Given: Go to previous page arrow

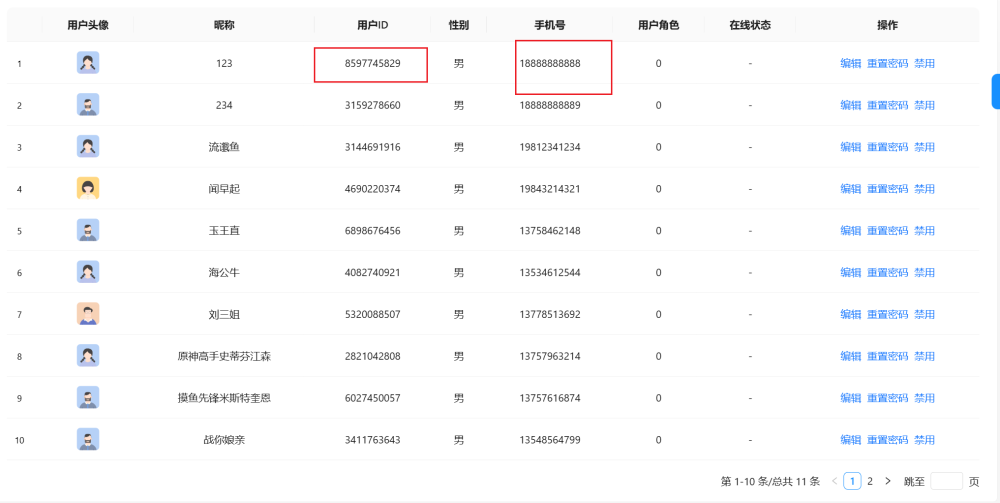Looking at the screenshot, I should click(835, 481).
